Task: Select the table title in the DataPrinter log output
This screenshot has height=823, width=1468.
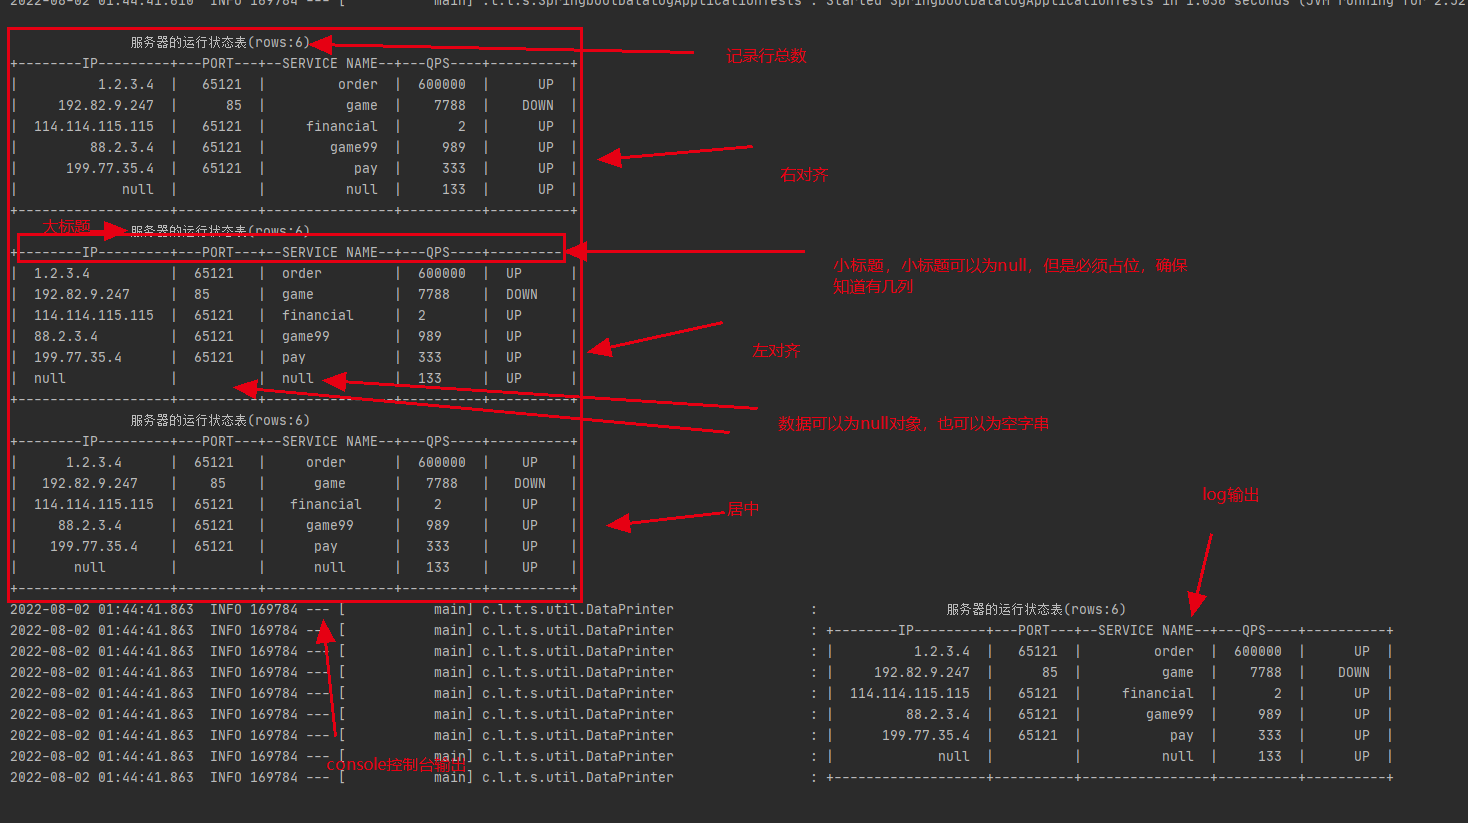Action: pyautogui.click(x=1036, y=609)
